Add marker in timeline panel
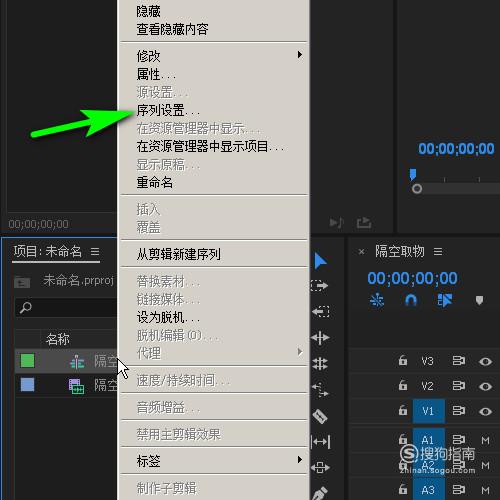This screenshot has width=500, height=500. coord(479,301)
